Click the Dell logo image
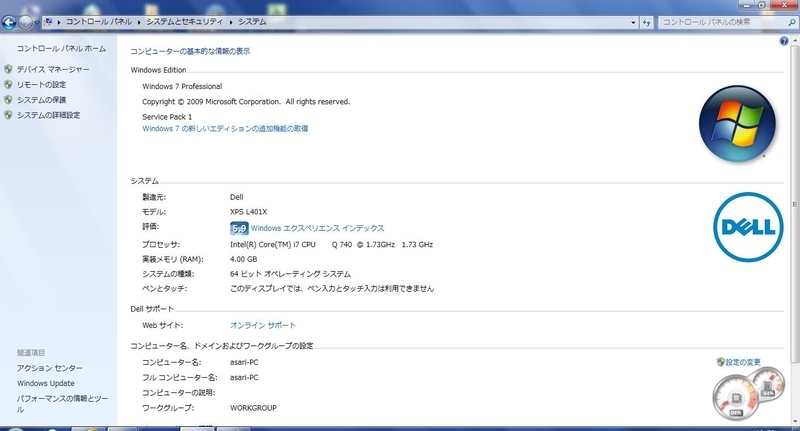The image size is (800, 431). 748,227
